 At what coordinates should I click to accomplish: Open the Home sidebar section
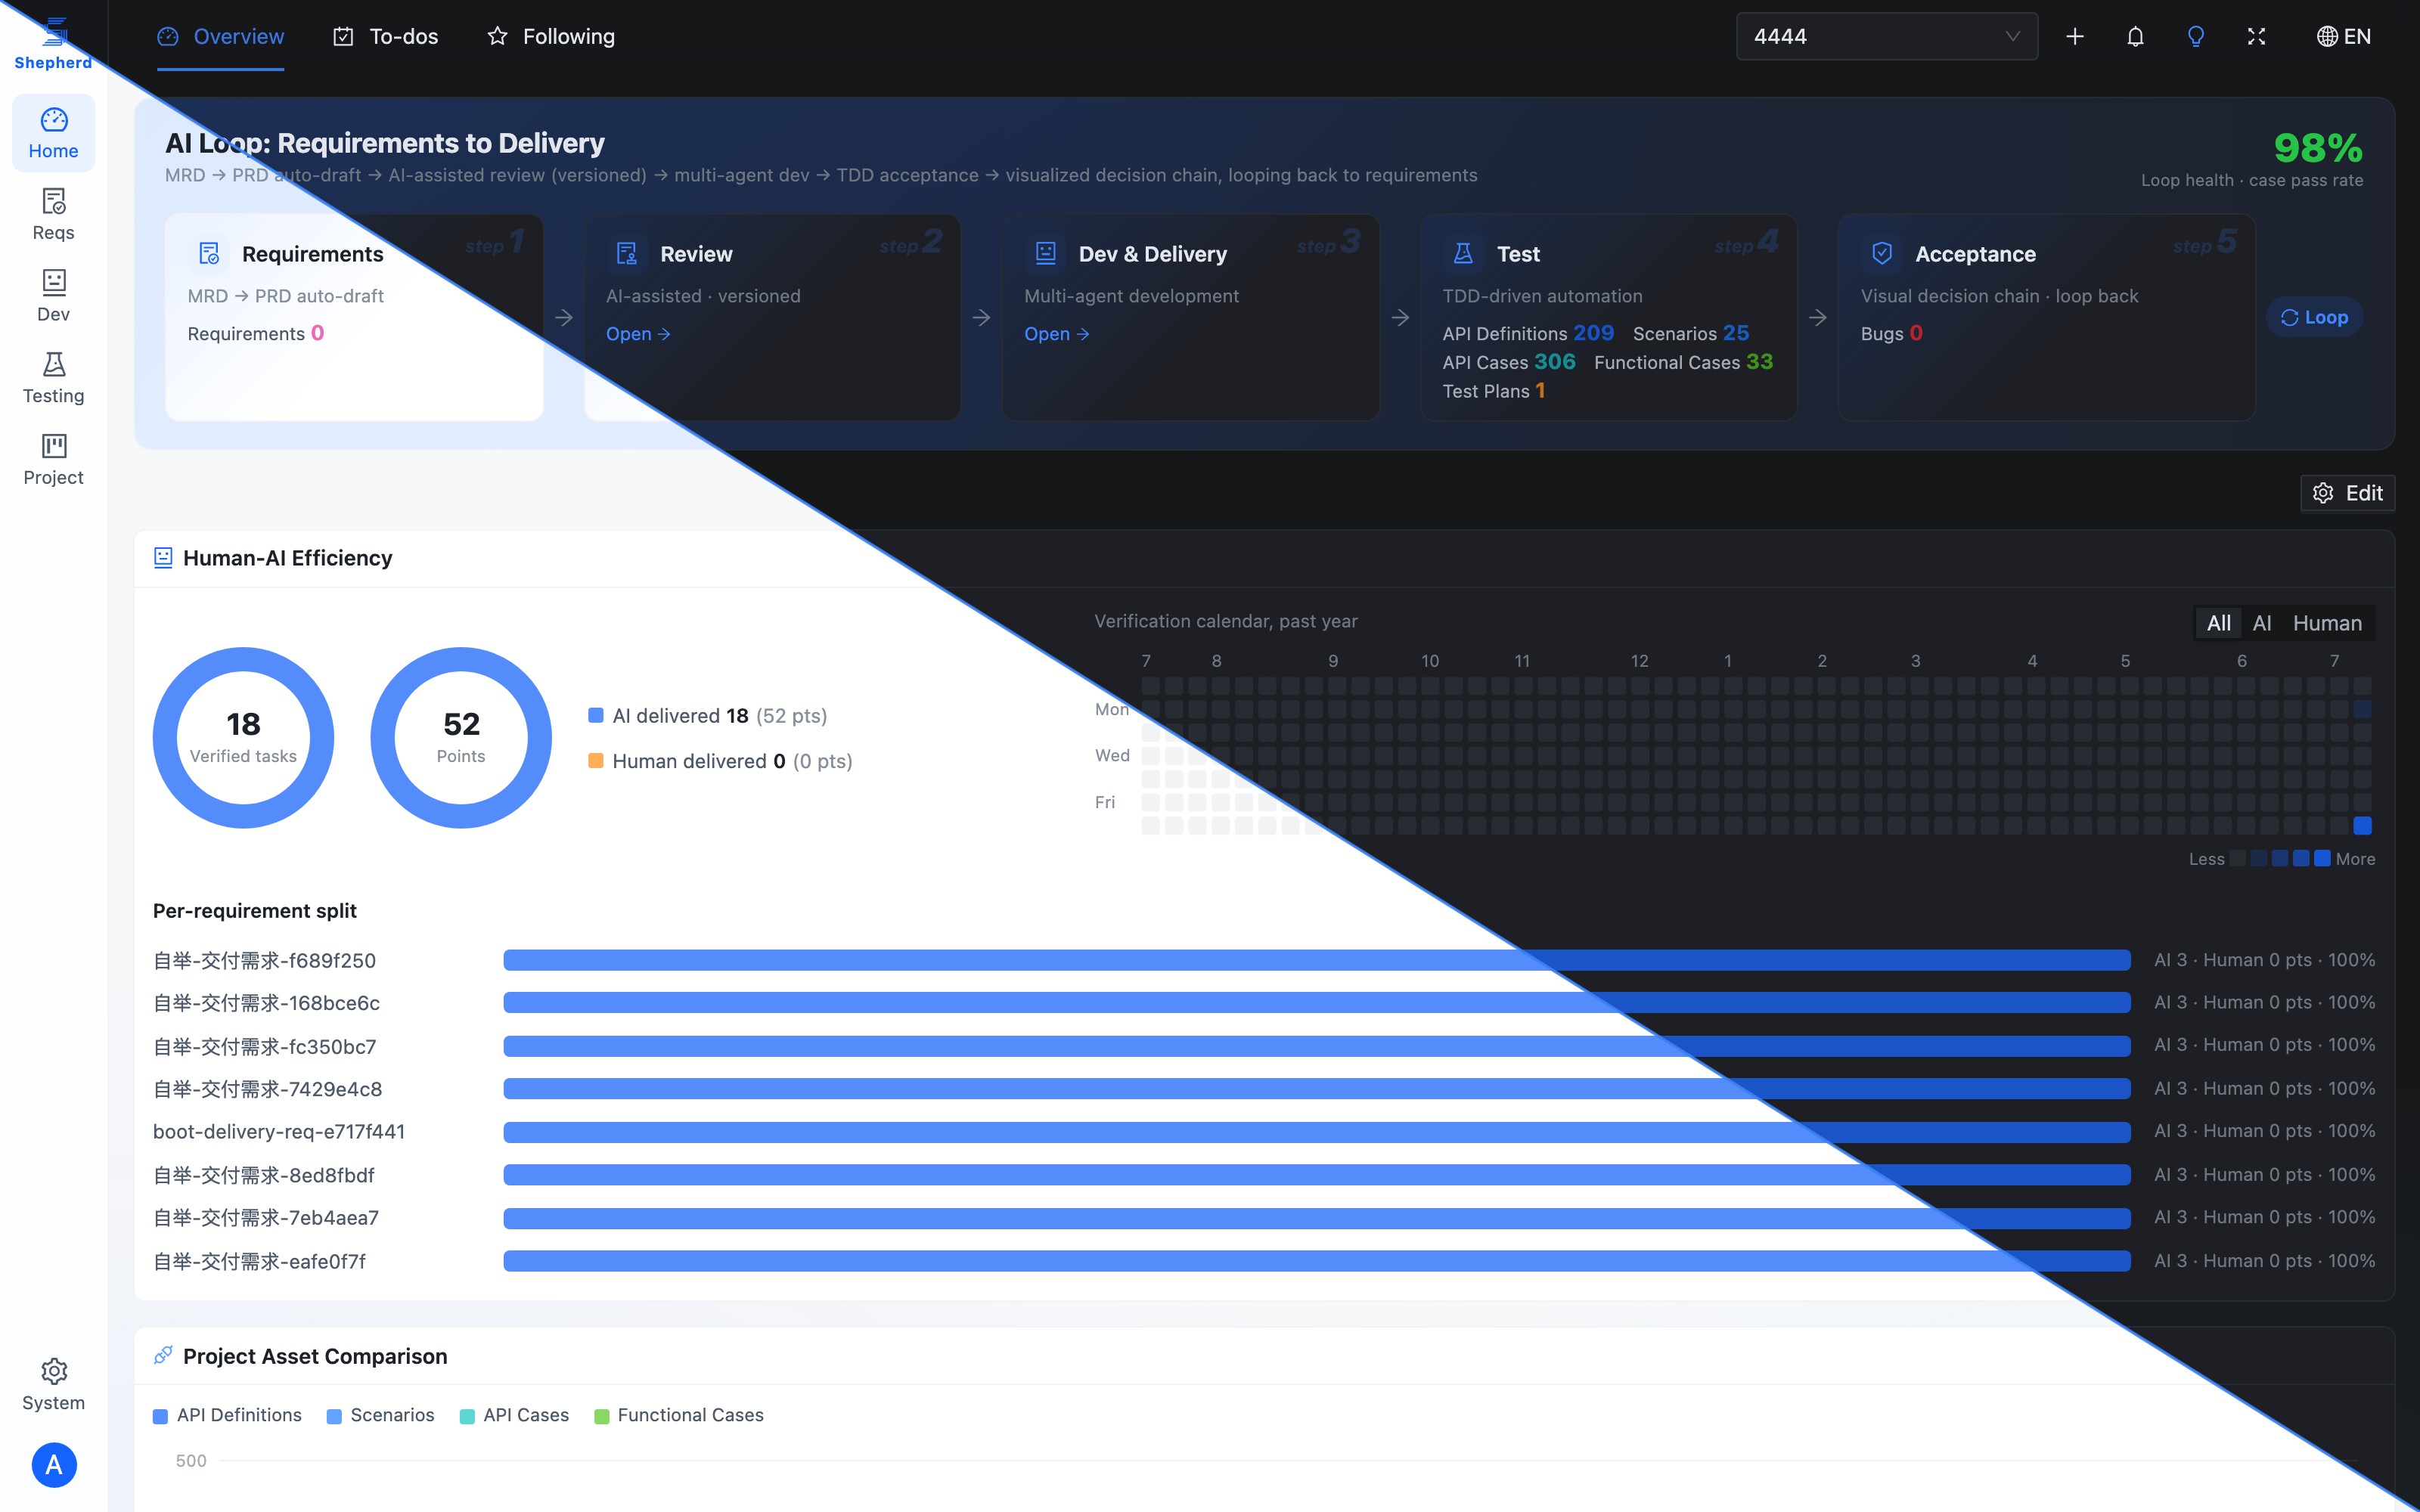point(54,133)
